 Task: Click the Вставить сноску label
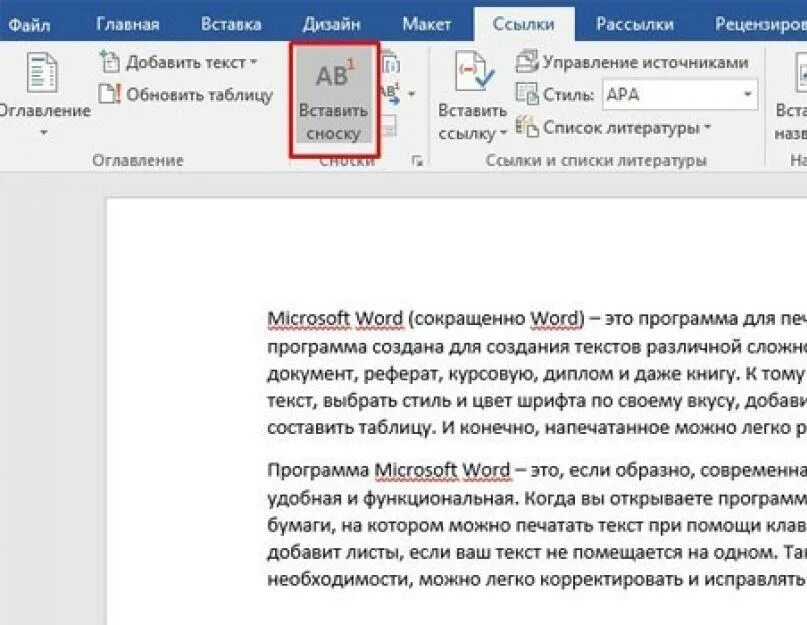click(x=334, y=122)
